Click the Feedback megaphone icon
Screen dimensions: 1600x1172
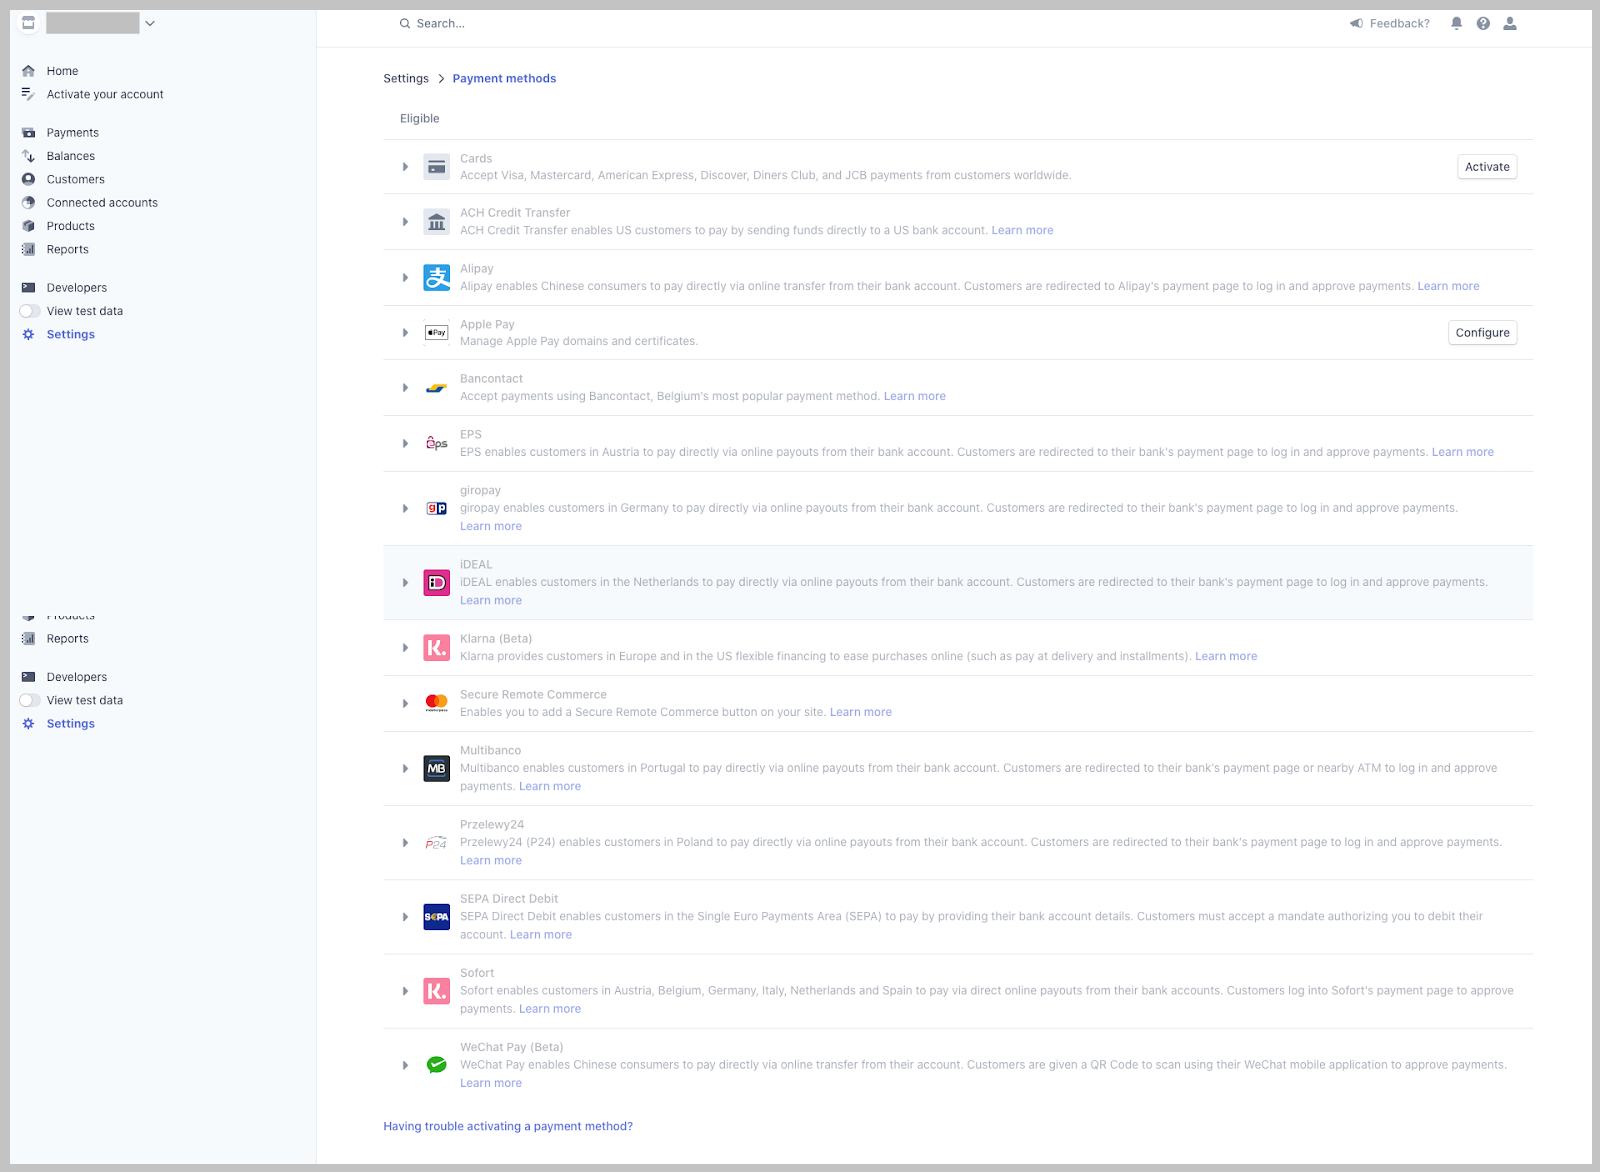(x=1356, y=23)
